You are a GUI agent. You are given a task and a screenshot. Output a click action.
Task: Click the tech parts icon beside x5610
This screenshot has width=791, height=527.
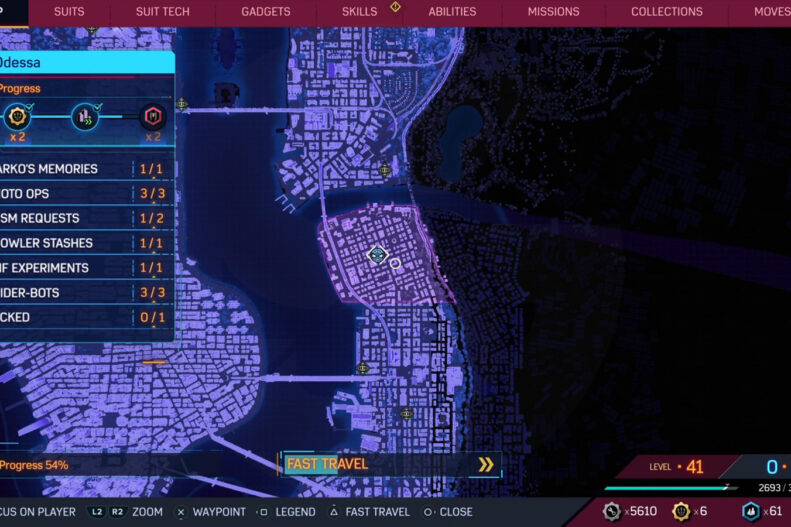point(611,511)
